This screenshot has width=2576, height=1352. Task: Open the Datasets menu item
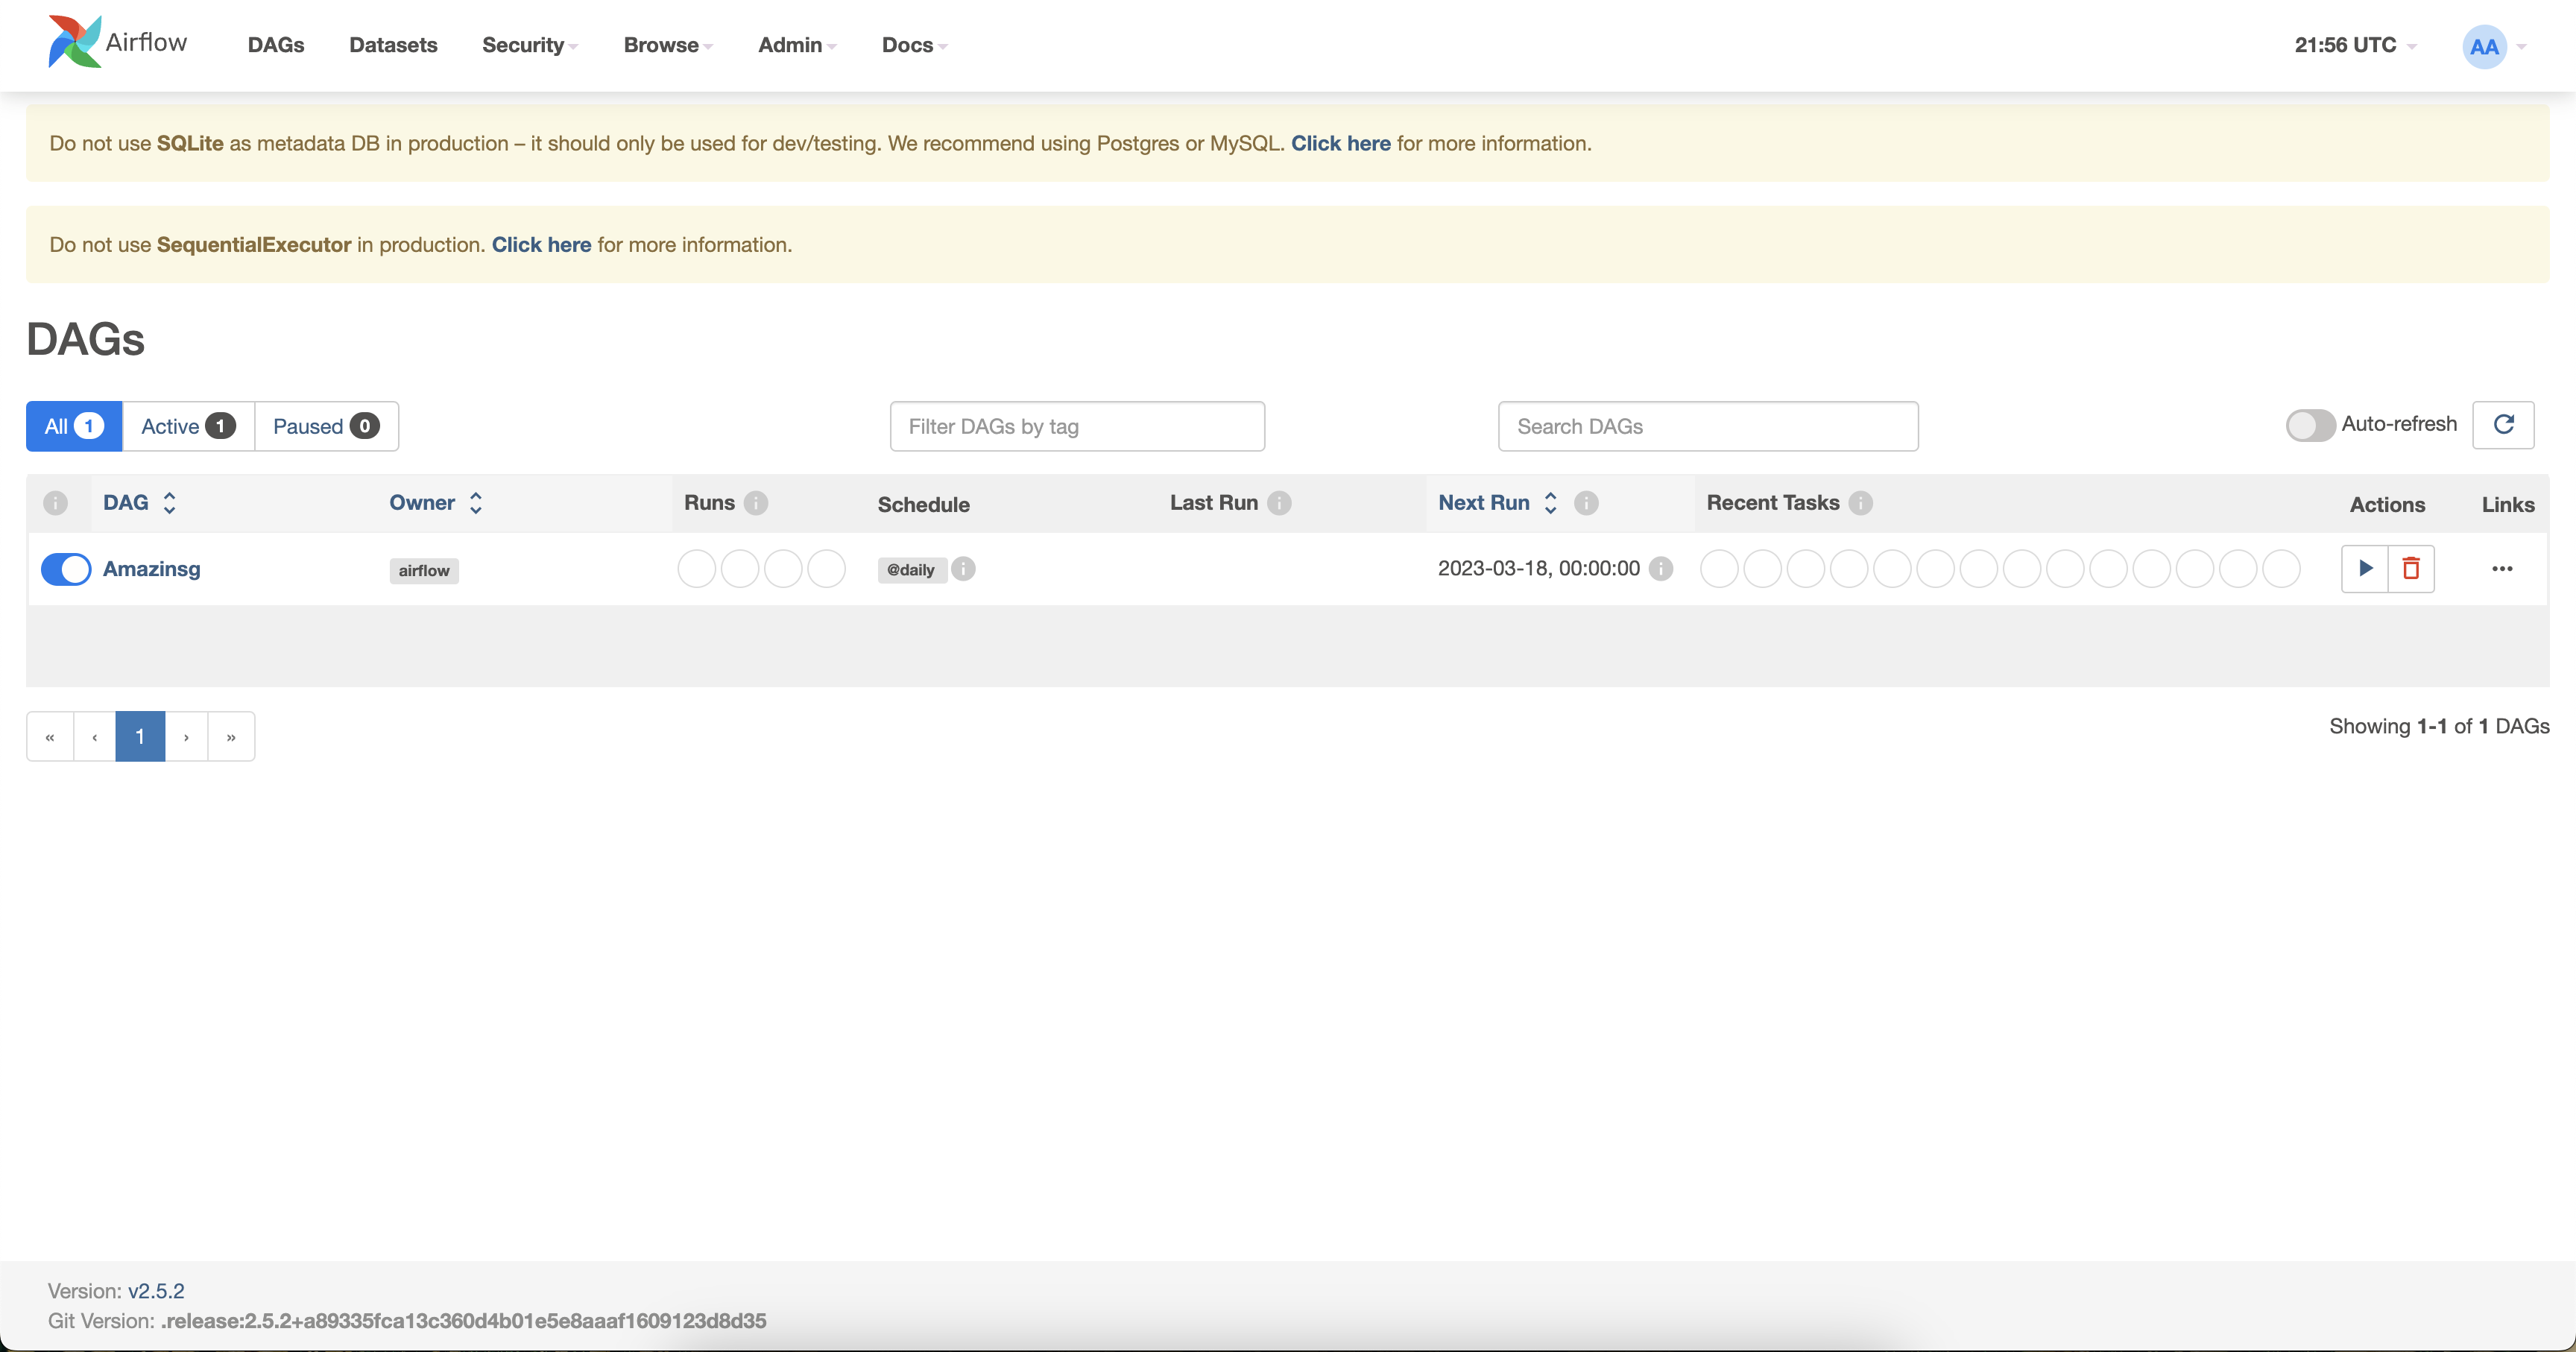[x=392, y=45]
